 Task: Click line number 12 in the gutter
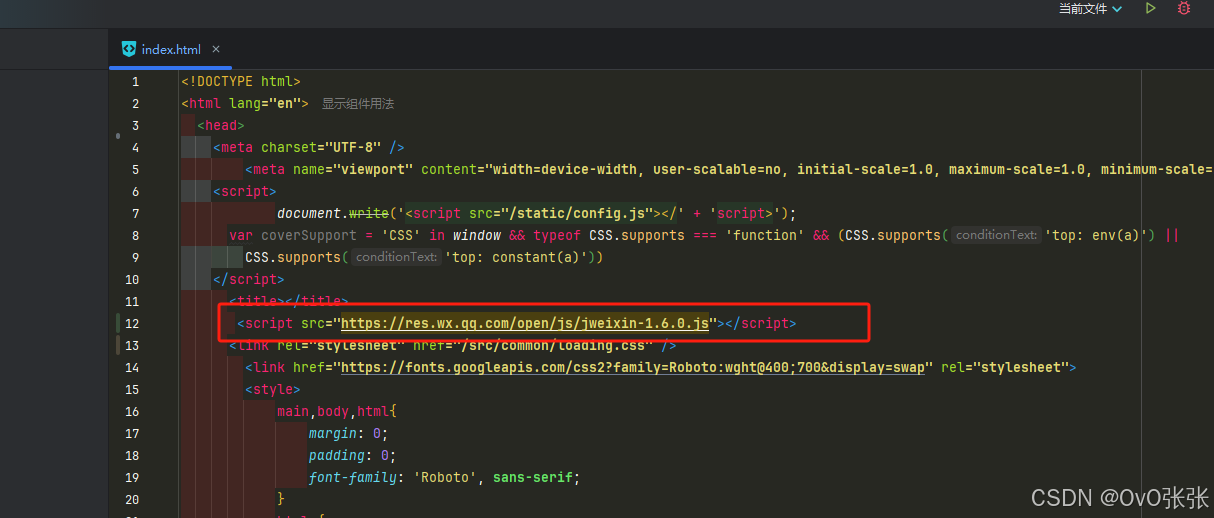pos(133,323)
